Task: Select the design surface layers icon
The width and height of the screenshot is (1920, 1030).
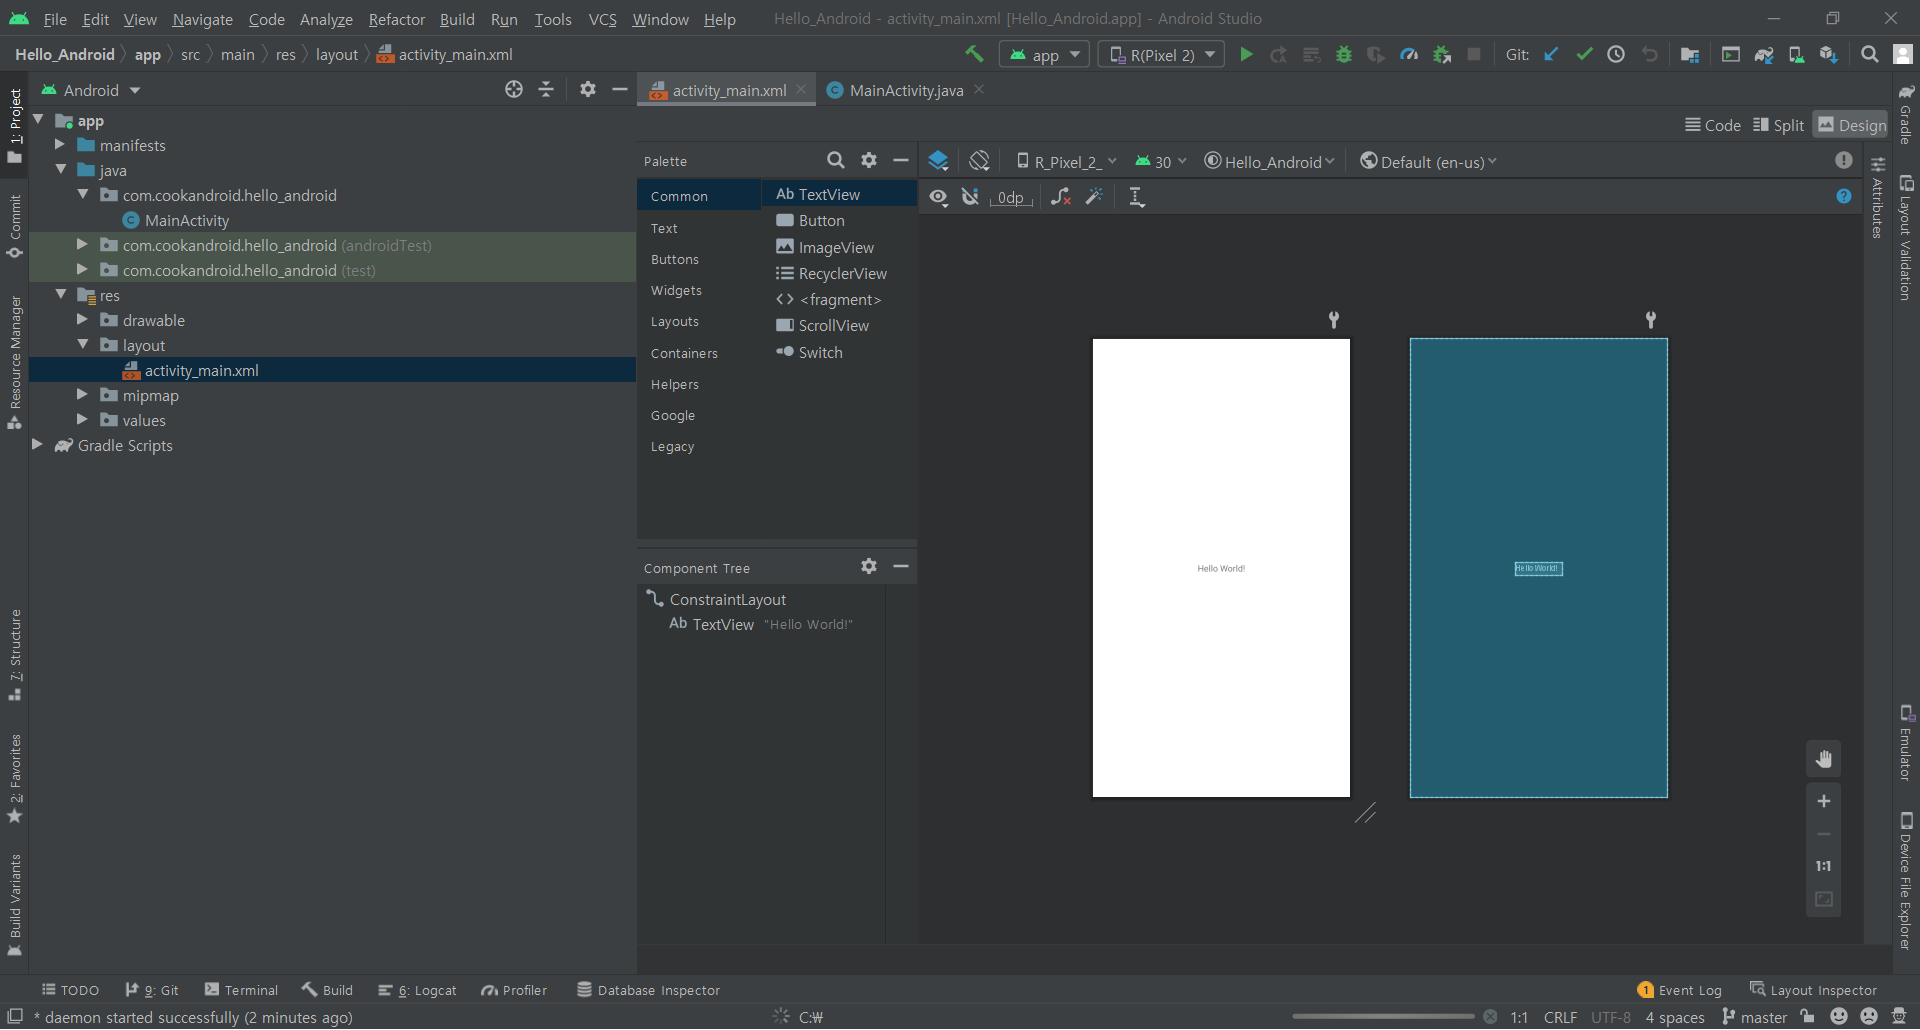Action: click(938, 161)
